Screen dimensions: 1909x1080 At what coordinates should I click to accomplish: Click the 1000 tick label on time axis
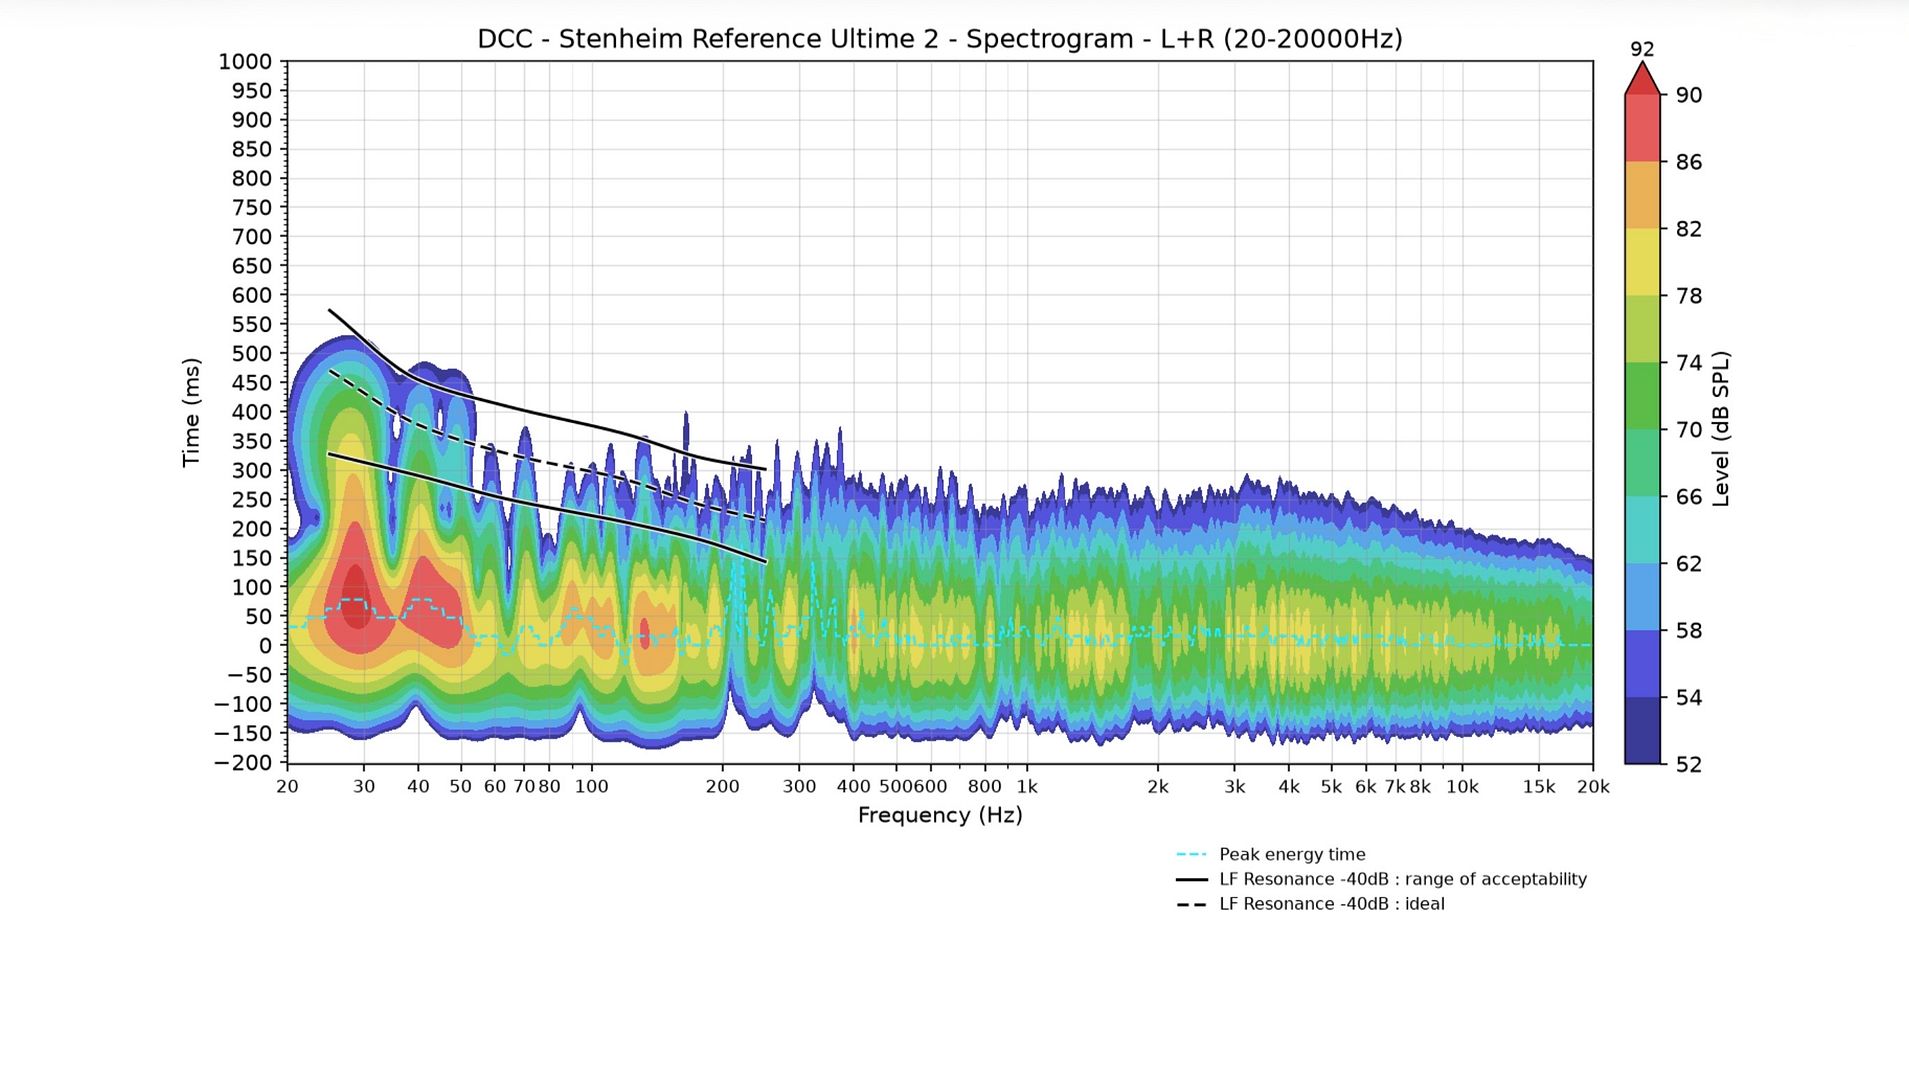tap(245, 62)
